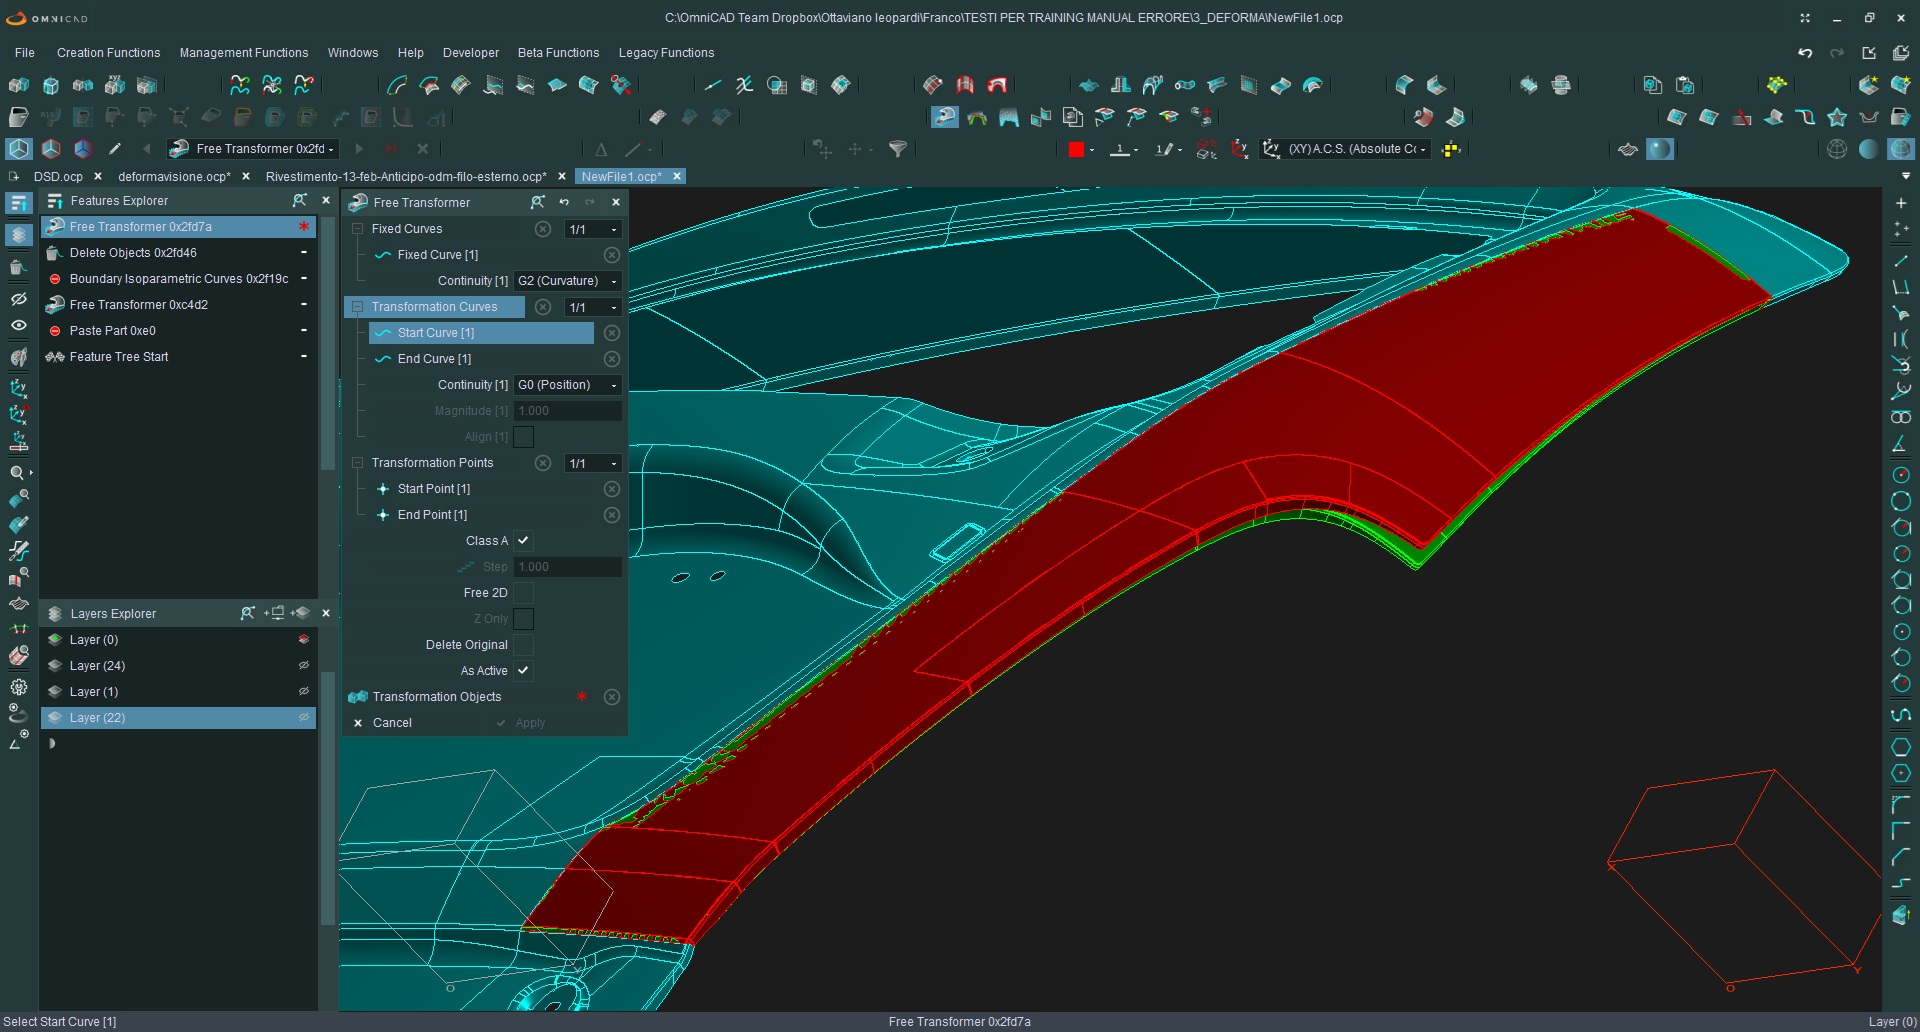Click the red color swatch in toolbar
Image resolution: width=1920 pixels, height=1032 pixels.
pyautogui.click(x=1076, y=149)
